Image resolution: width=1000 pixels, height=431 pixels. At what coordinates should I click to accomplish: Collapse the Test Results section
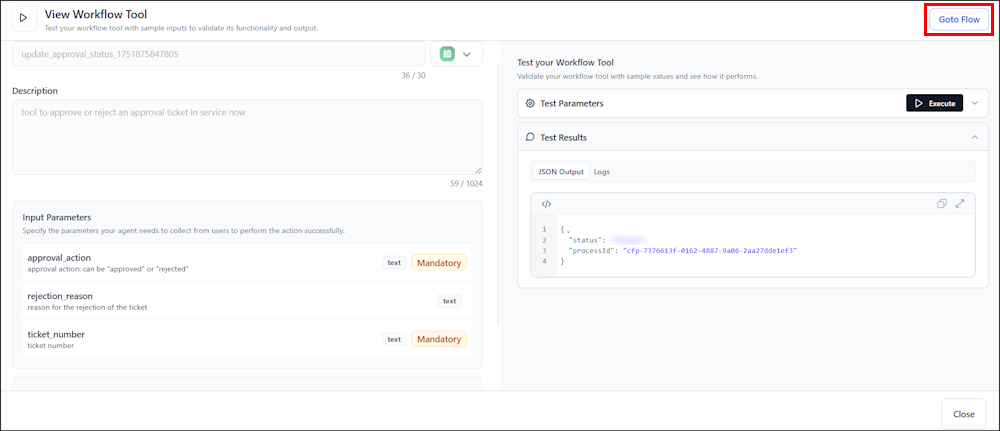click(975, 137)
